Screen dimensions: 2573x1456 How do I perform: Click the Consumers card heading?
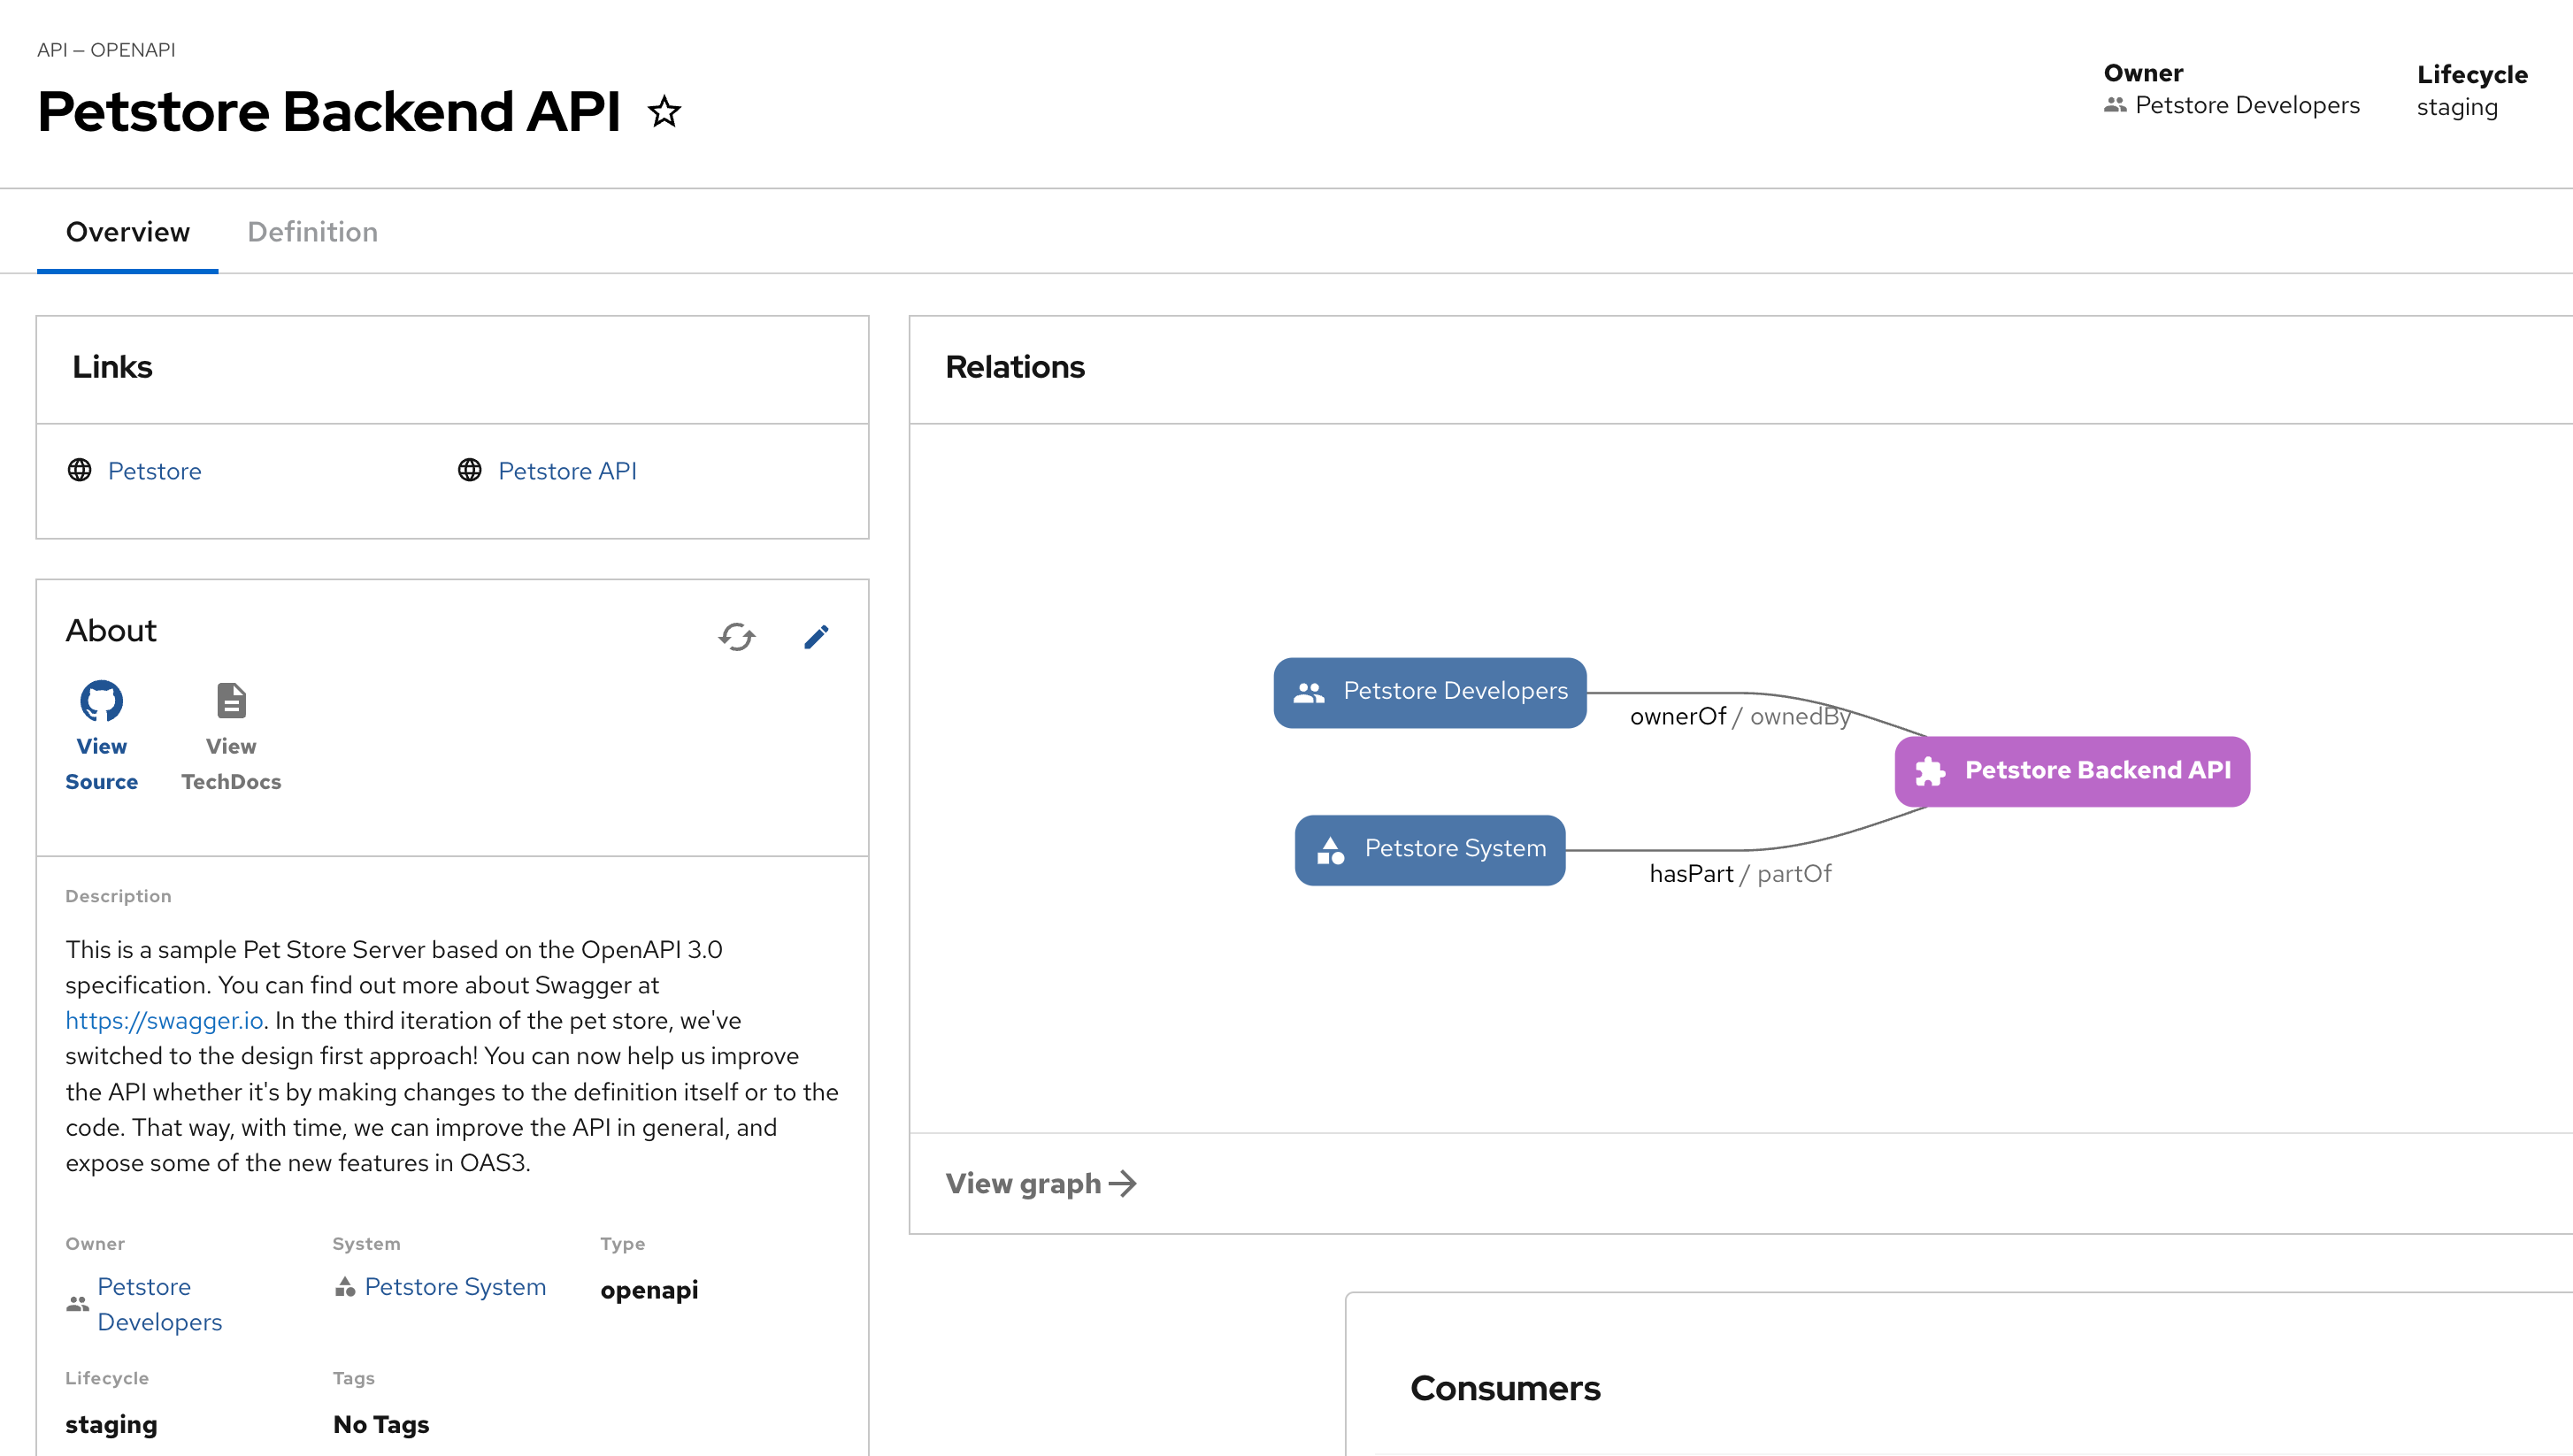click(1505, 1388)
